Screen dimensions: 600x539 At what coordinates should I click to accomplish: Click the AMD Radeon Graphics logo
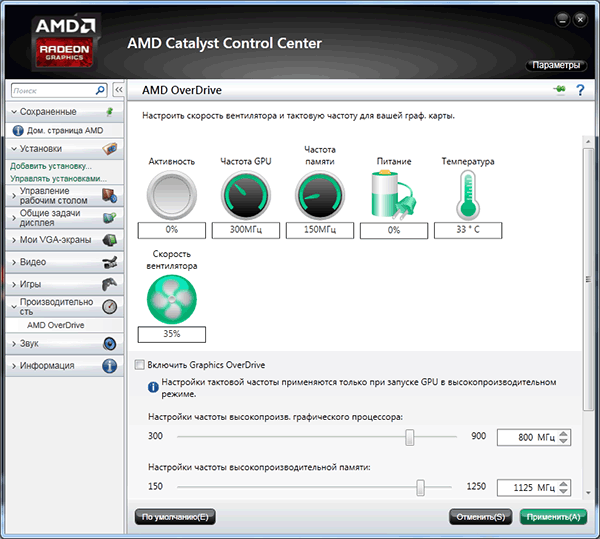(65, 42)
